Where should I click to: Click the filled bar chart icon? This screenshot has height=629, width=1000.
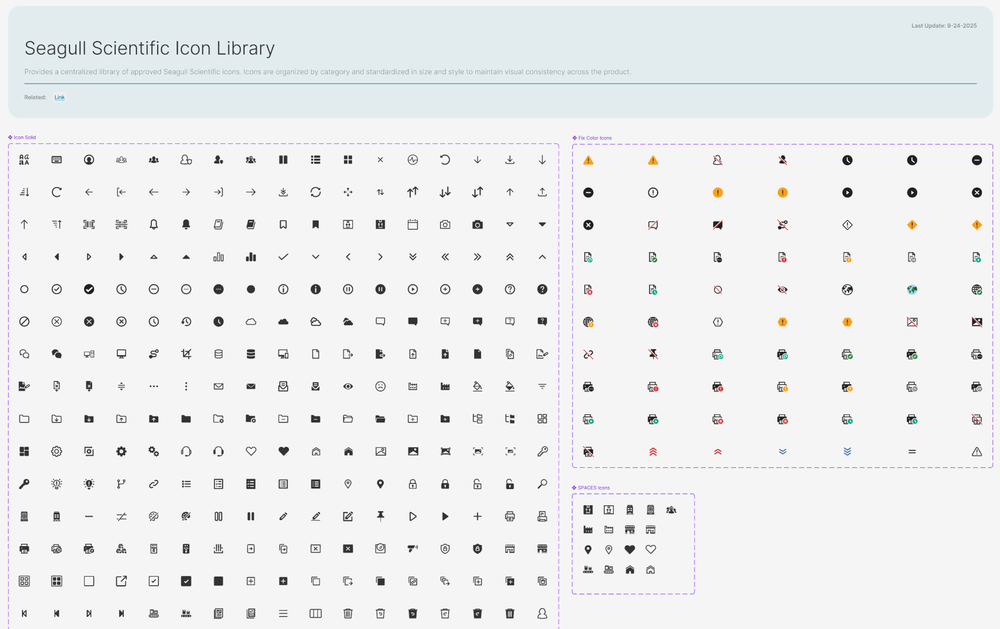pos(251,257)
